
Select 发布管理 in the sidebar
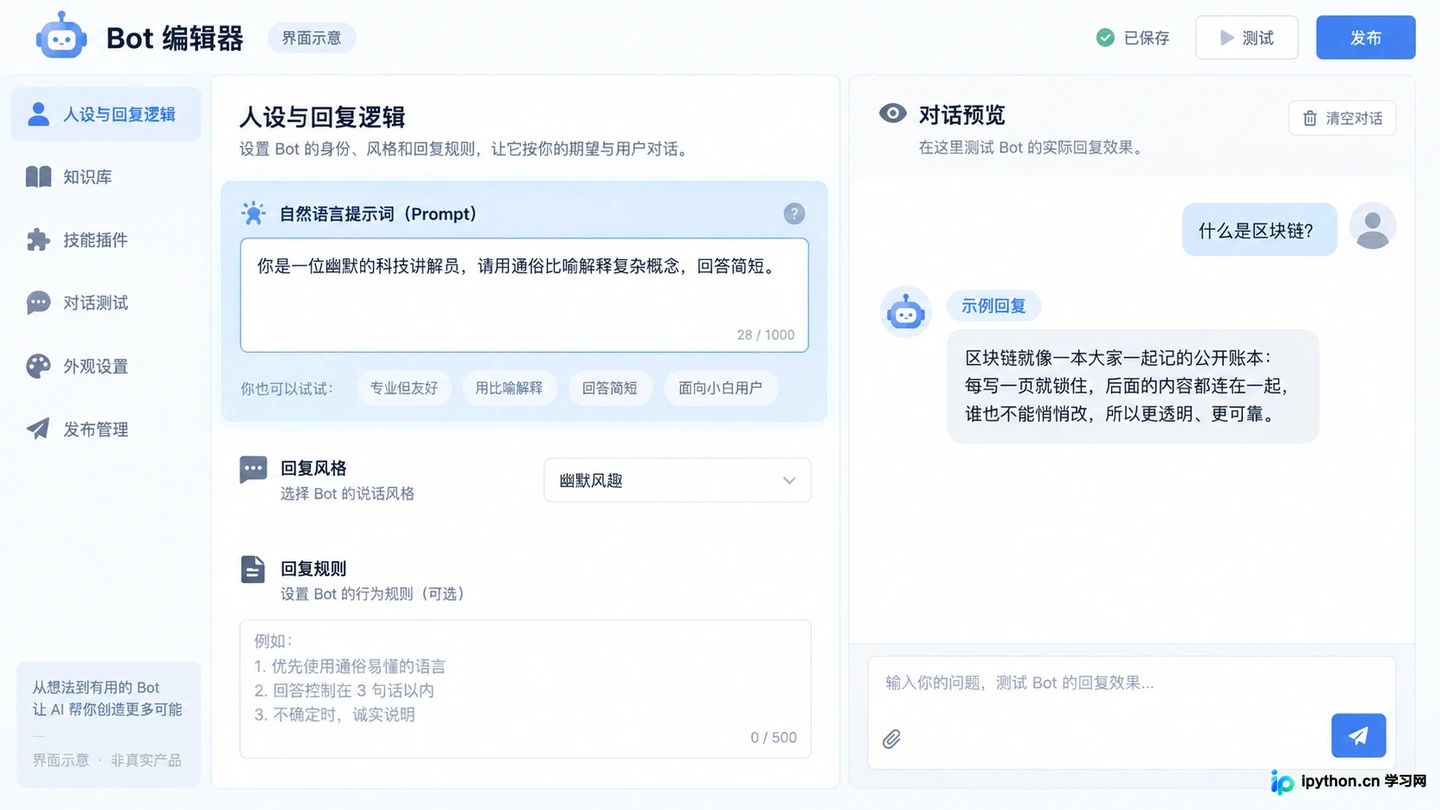pos(106,429)
